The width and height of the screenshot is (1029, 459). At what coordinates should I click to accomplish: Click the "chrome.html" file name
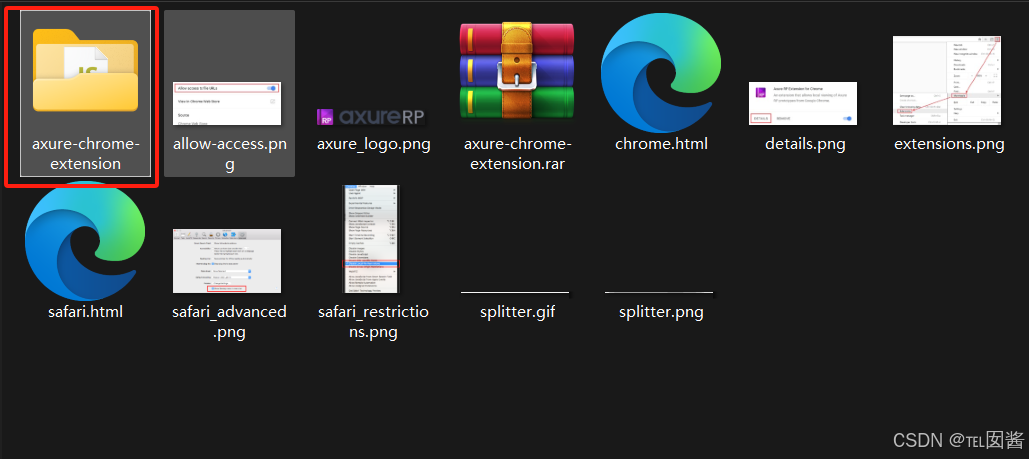coord(662,144)
